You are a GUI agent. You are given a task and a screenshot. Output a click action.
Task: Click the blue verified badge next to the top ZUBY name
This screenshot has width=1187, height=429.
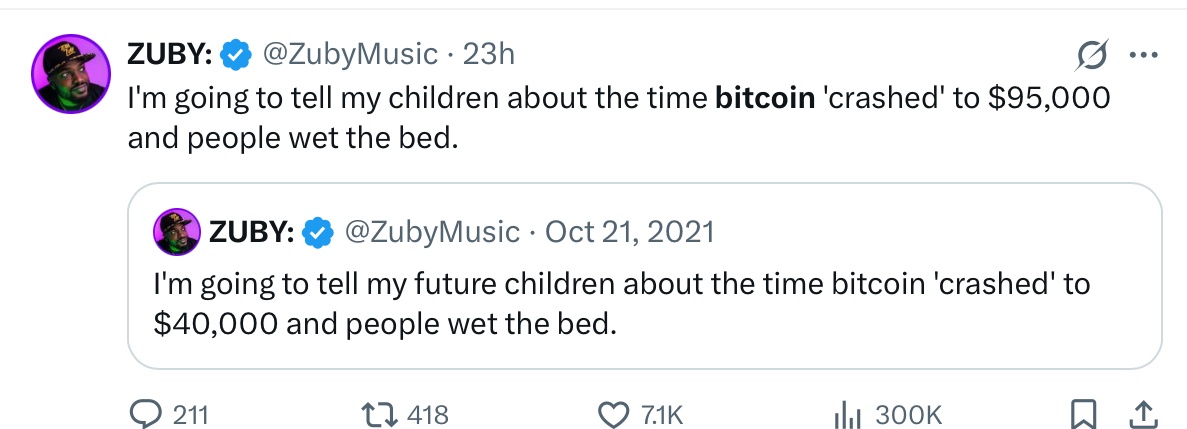234,54
